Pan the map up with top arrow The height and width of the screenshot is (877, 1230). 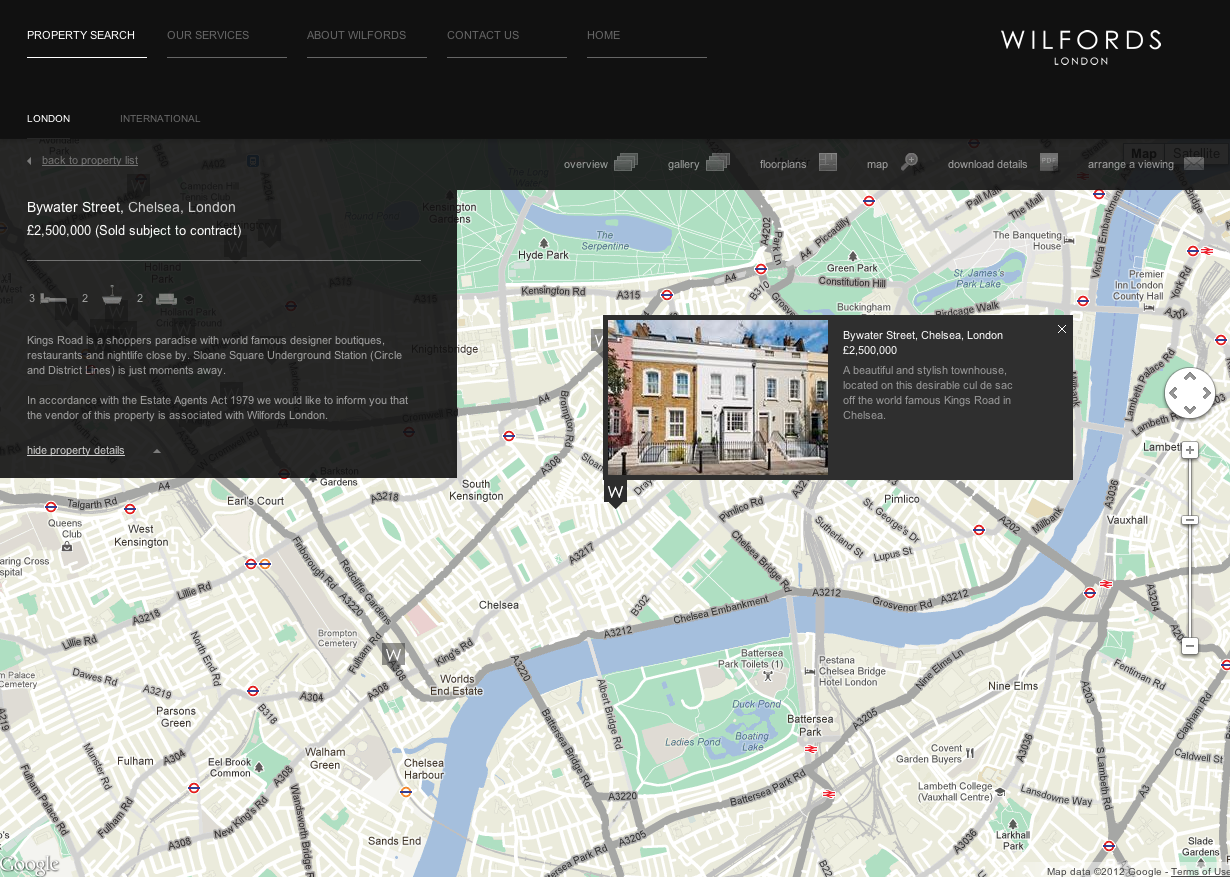[1190, 377]
